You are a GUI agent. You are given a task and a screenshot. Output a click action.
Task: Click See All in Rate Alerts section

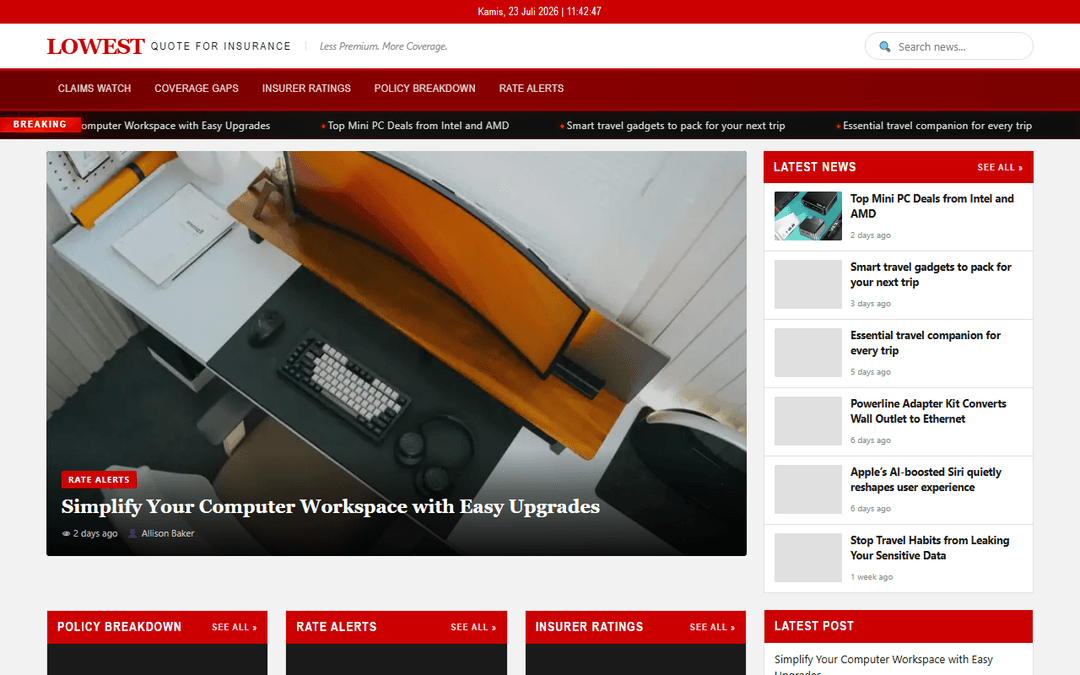473,627
